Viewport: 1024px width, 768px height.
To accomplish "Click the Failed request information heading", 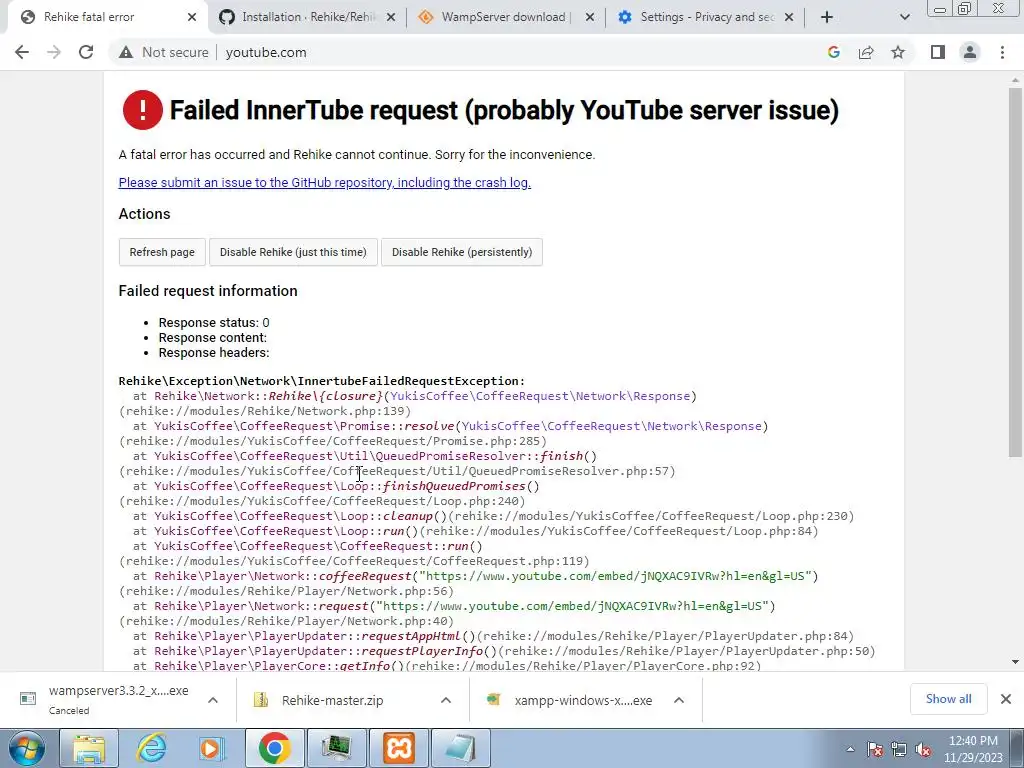I will [208, 291].
